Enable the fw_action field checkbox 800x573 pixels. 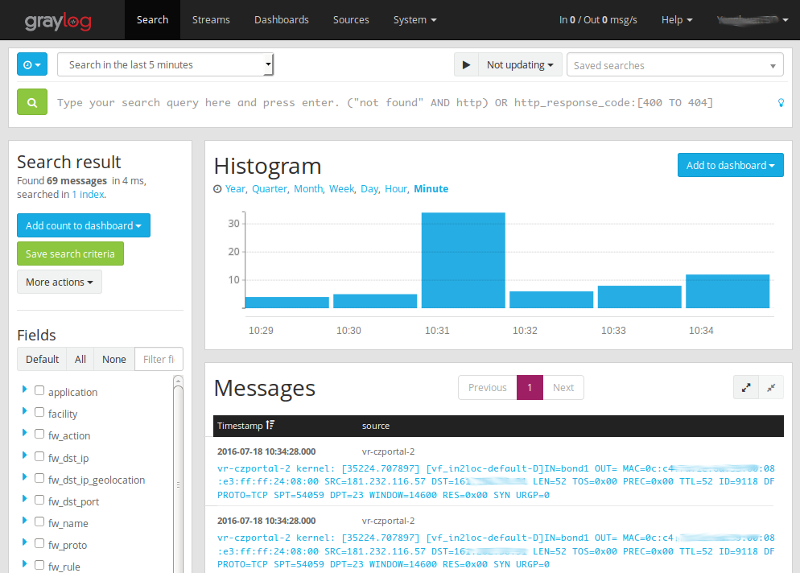point(40,435)
